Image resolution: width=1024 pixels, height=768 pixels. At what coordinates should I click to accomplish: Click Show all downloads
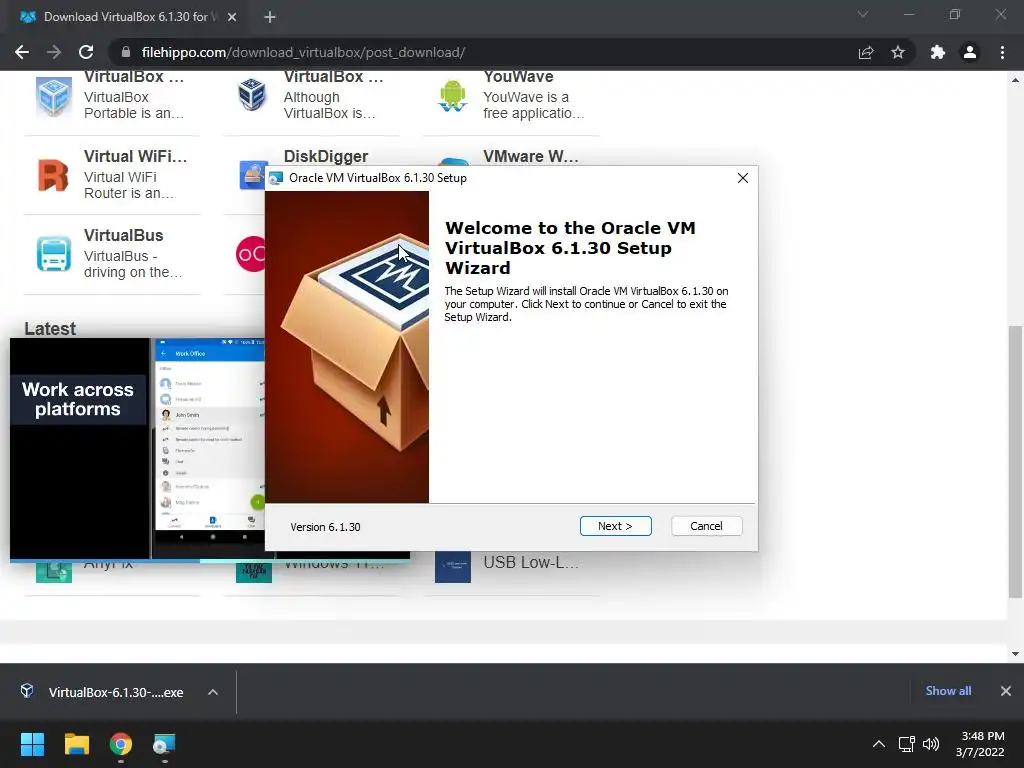pos(948,691)
